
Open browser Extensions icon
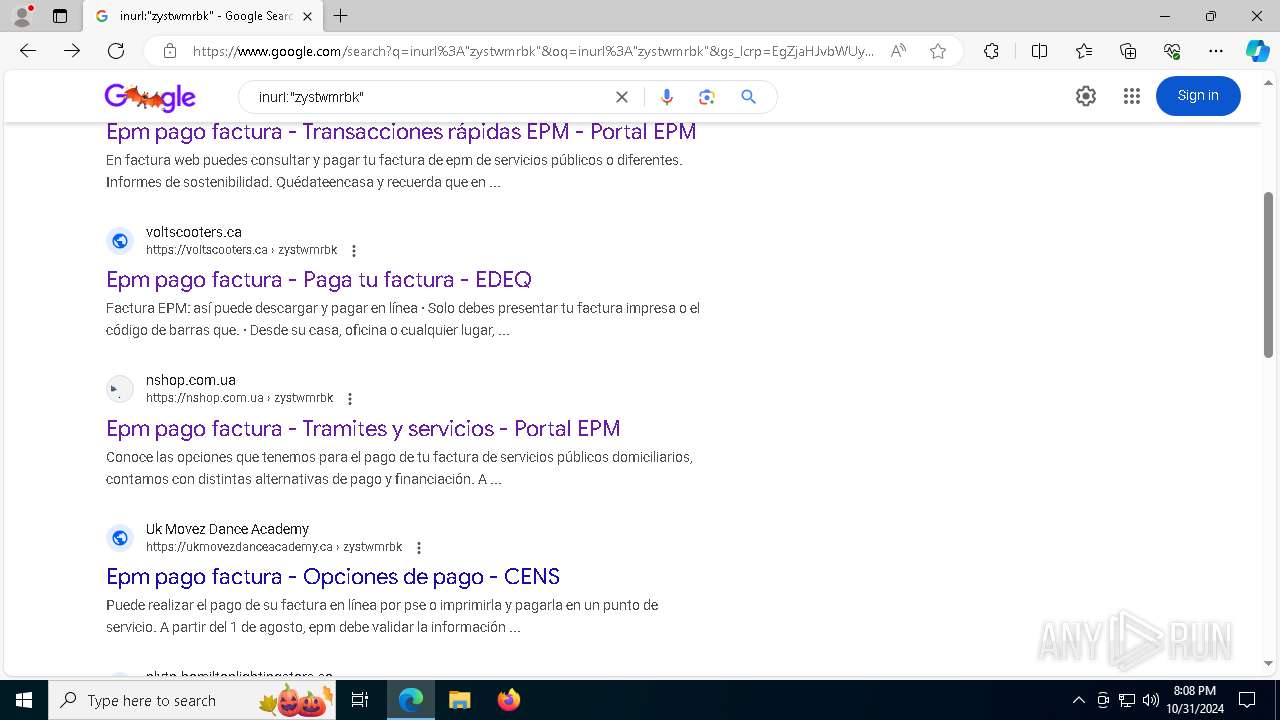click(991, 51)
